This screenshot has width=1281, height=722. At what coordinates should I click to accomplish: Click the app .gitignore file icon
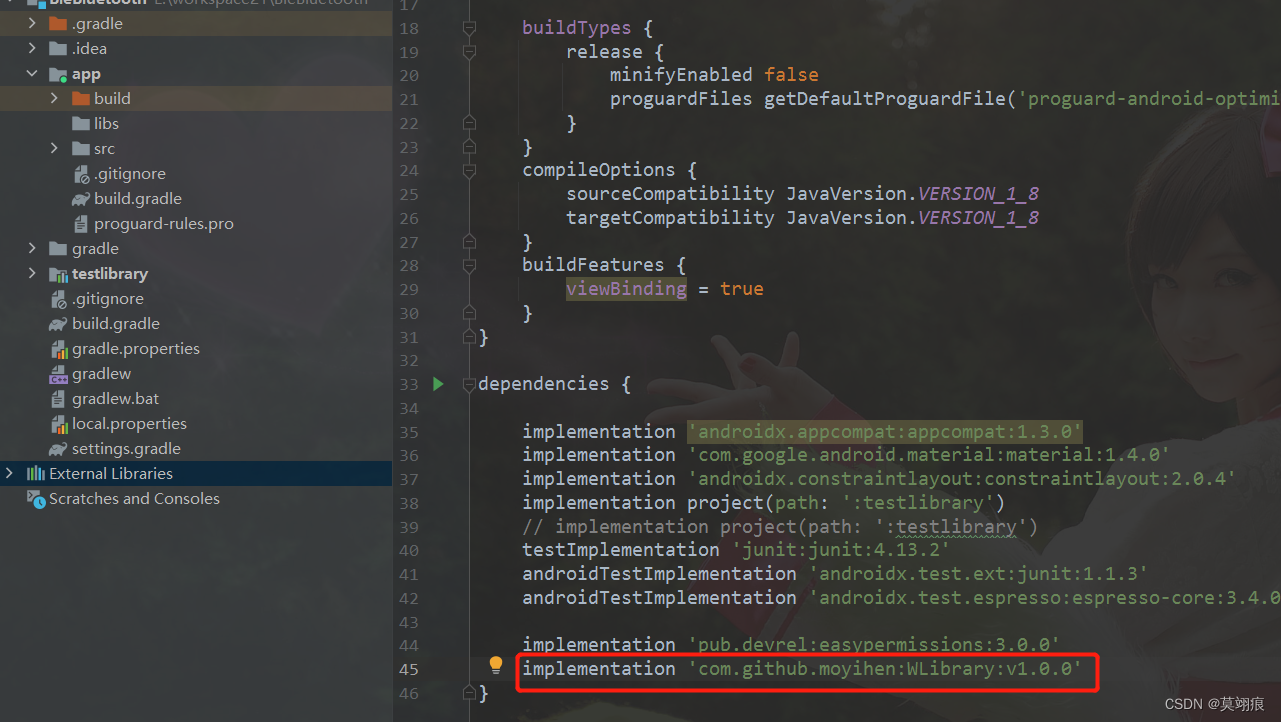(x=80, y=173)
